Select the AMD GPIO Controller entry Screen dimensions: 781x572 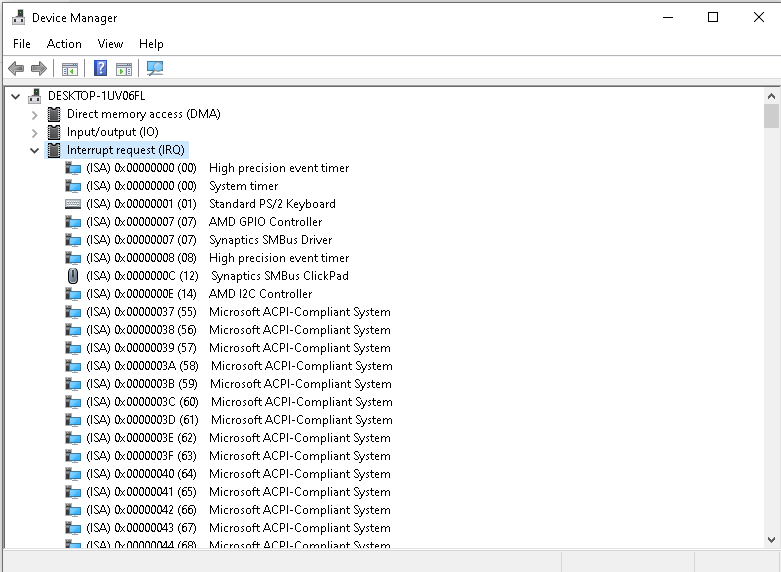(x=265, y=222)
